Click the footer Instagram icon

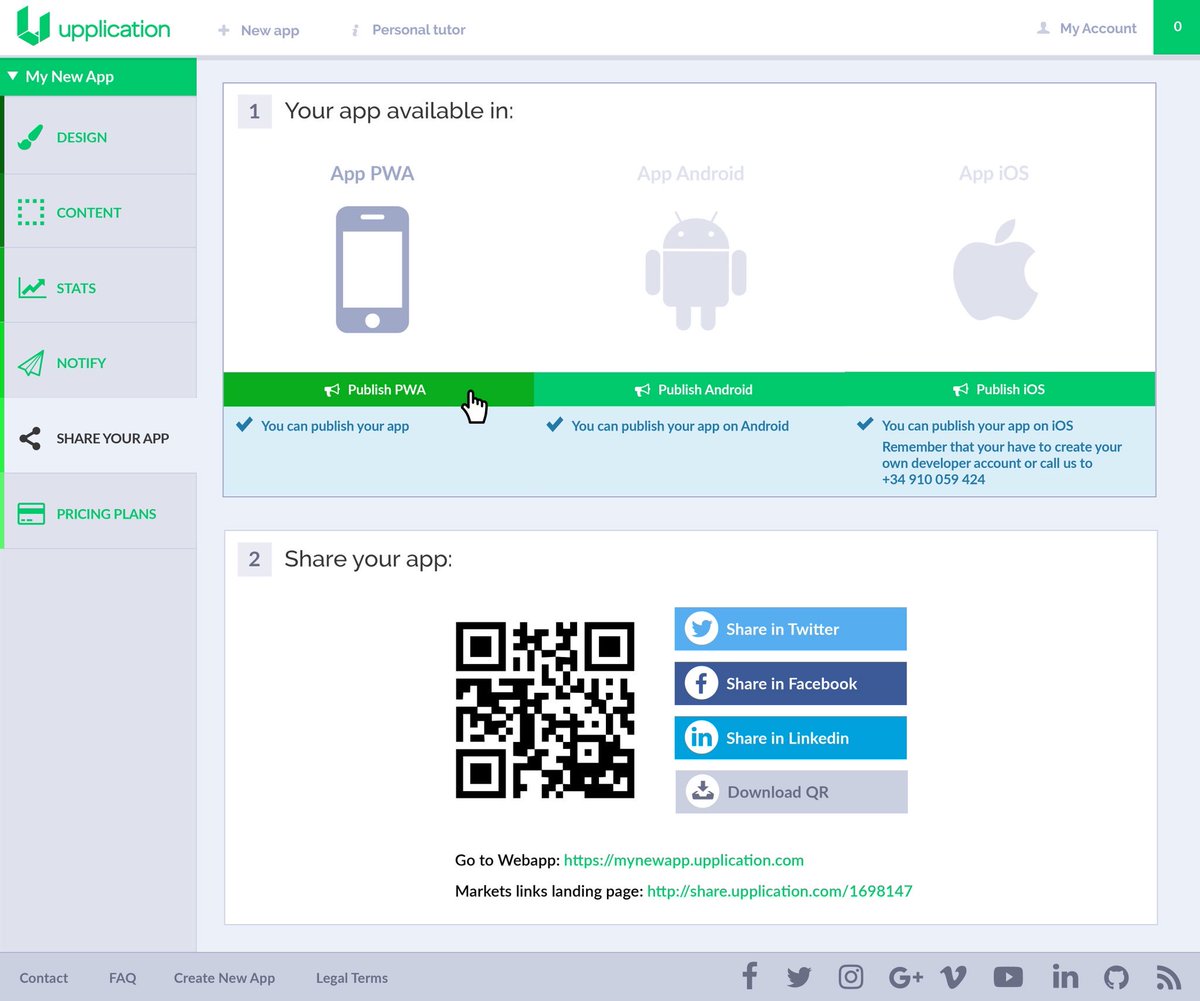click(x=851, y=977)
